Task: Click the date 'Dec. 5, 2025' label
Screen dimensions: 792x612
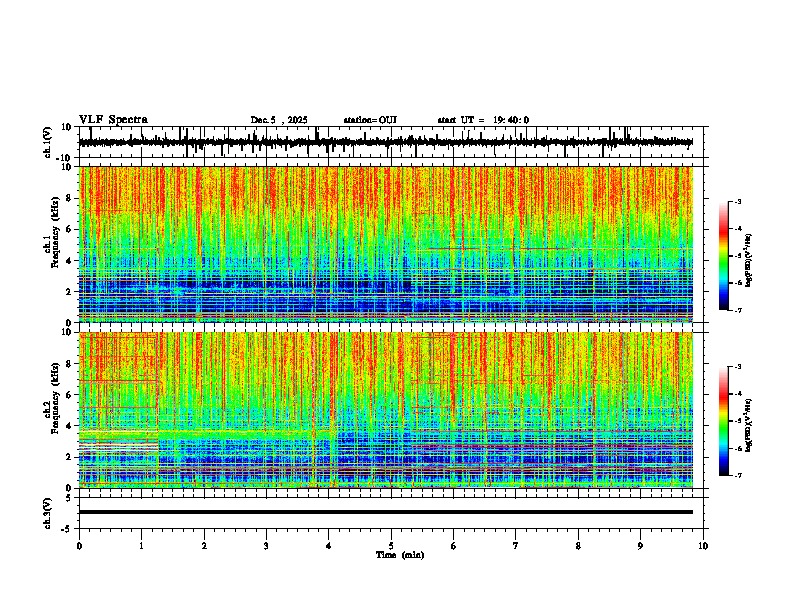Action: point(279,120)
